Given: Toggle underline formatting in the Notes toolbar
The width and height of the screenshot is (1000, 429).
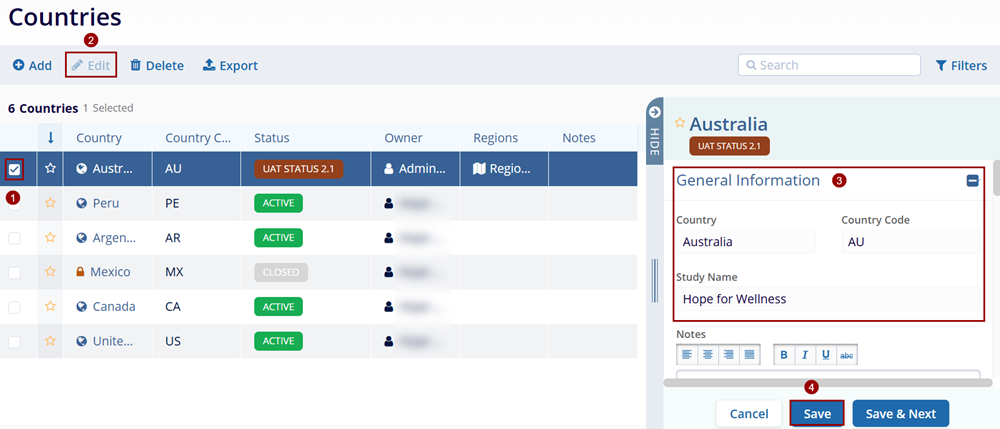Looking at the screenshot, I should [x=825, y=355].
